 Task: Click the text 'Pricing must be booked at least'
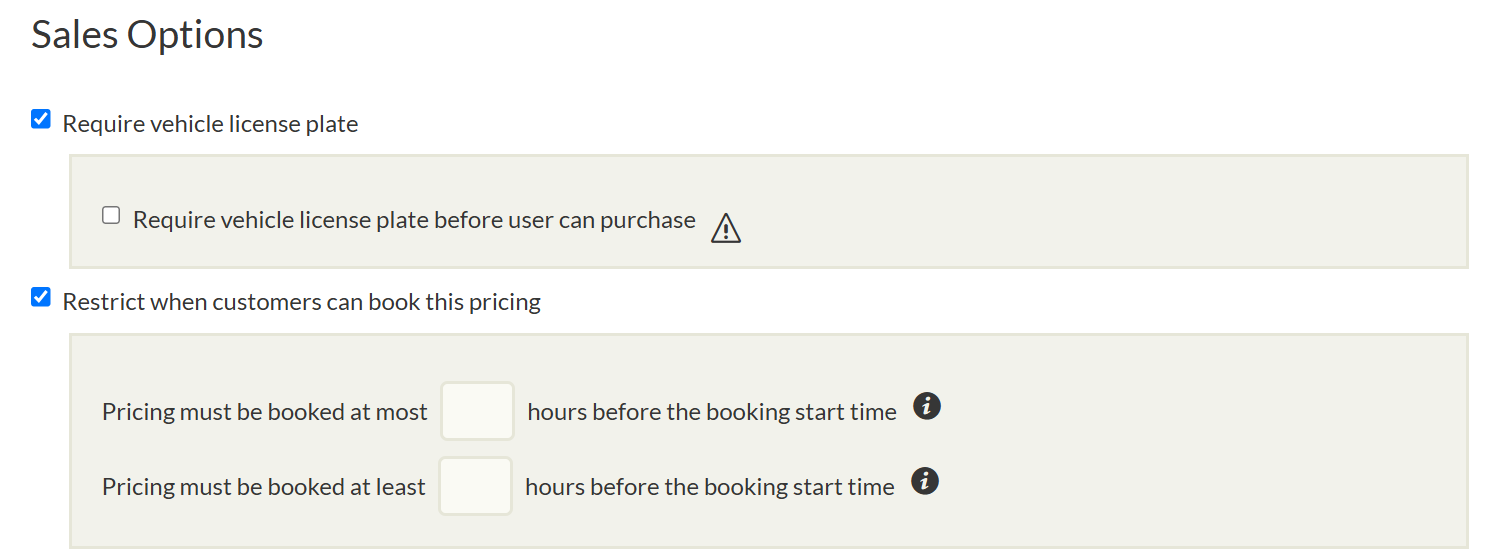click(x=263, y=487)
